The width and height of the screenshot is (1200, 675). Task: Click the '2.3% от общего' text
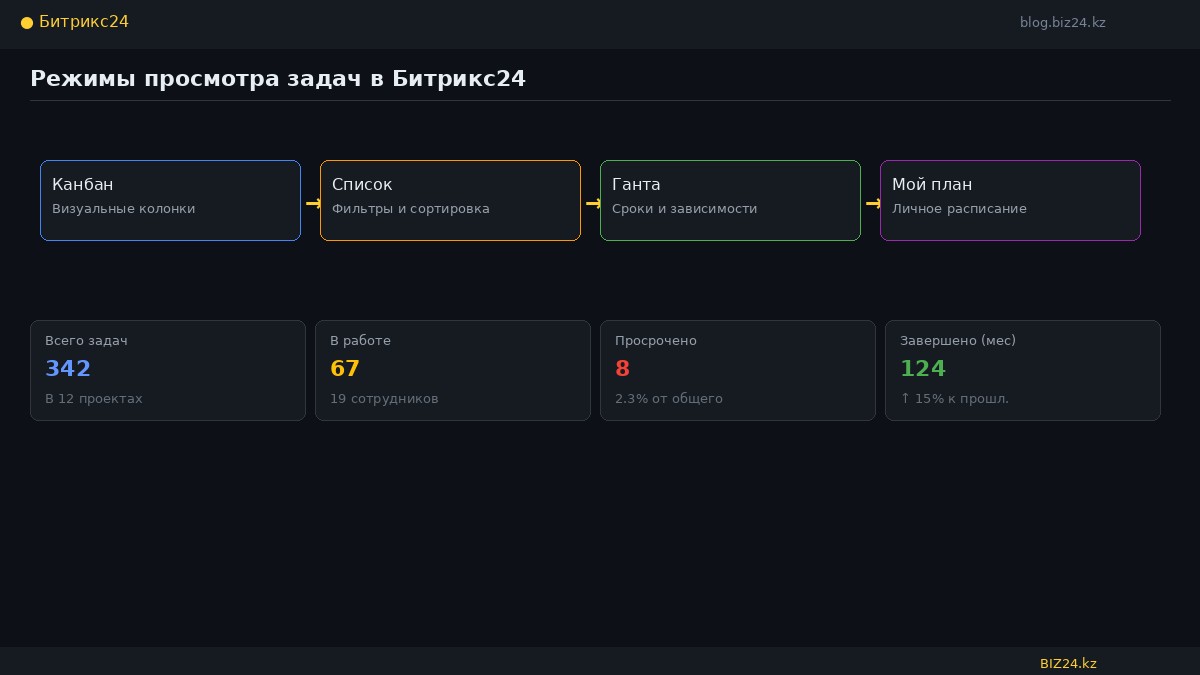tap(669, 399)
